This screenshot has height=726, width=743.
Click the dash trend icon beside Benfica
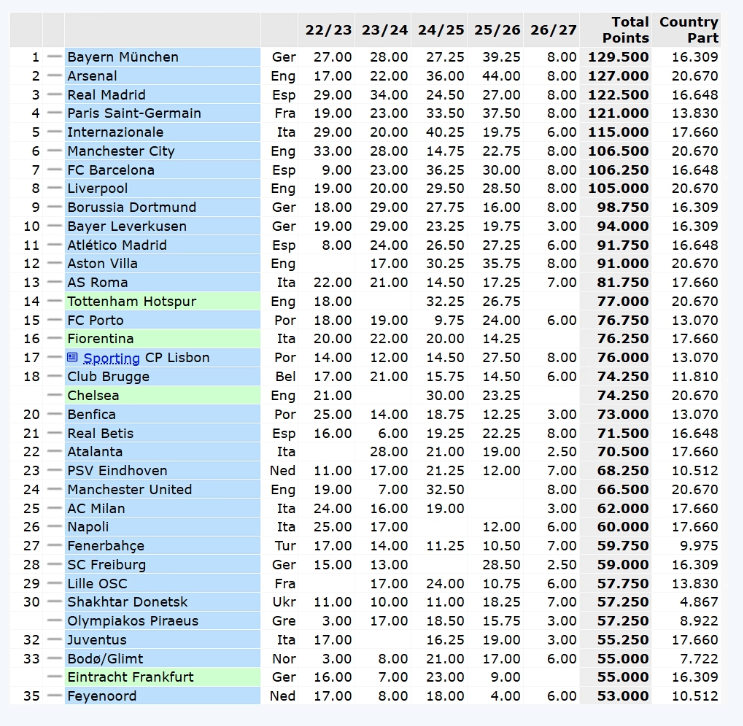pyautogui.click(x=54, y=414)
